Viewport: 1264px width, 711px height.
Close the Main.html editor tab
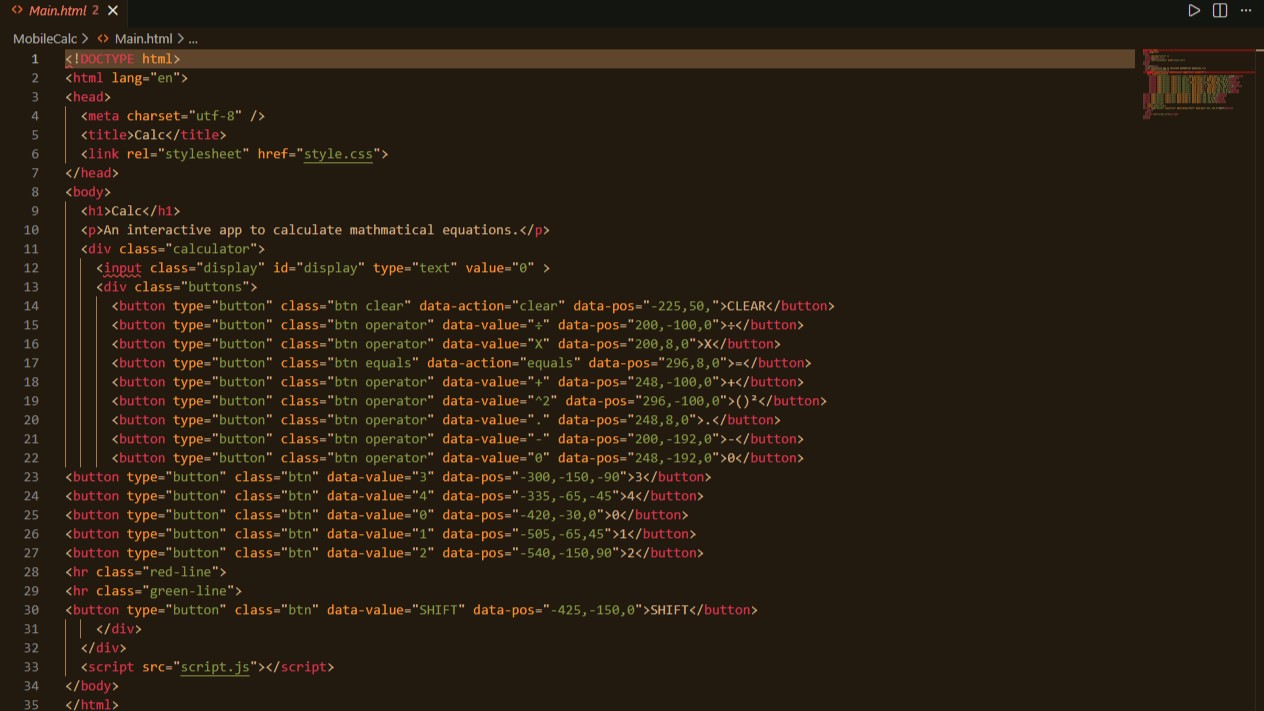(x=113, y=10)
